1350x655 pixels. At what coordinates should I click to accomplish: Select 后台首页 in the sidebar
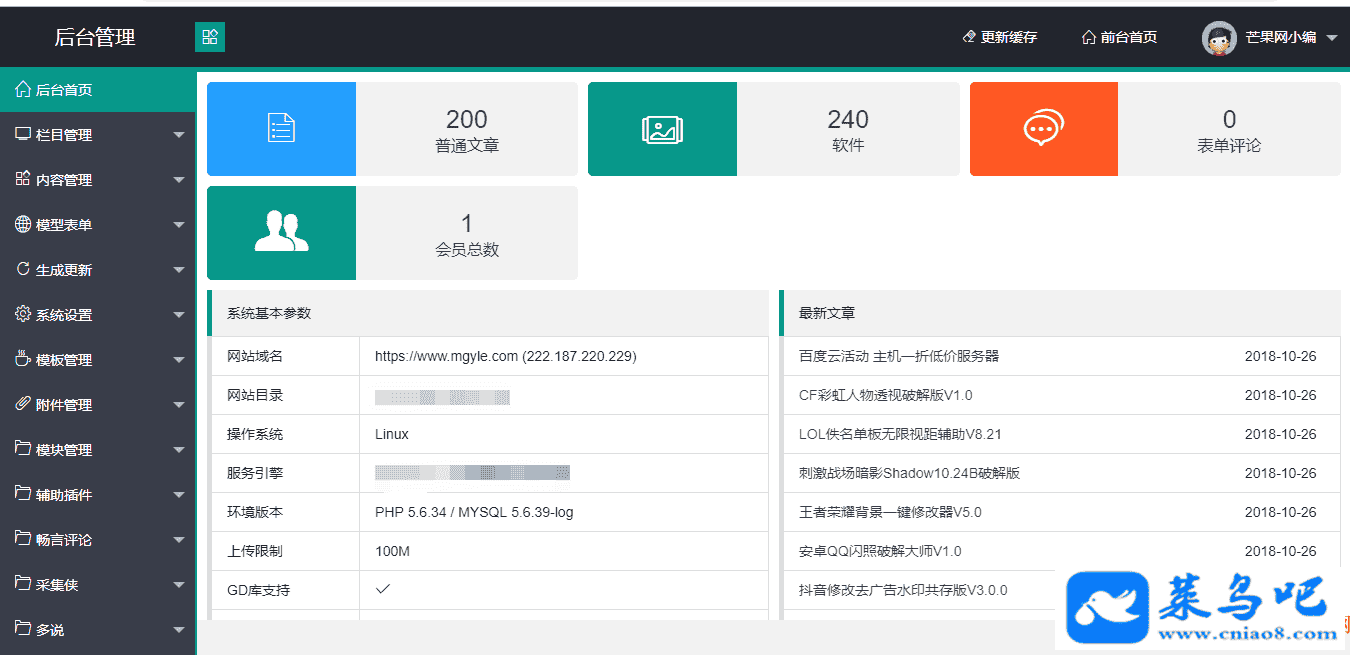pyautogui.click(x=64, y=90)
